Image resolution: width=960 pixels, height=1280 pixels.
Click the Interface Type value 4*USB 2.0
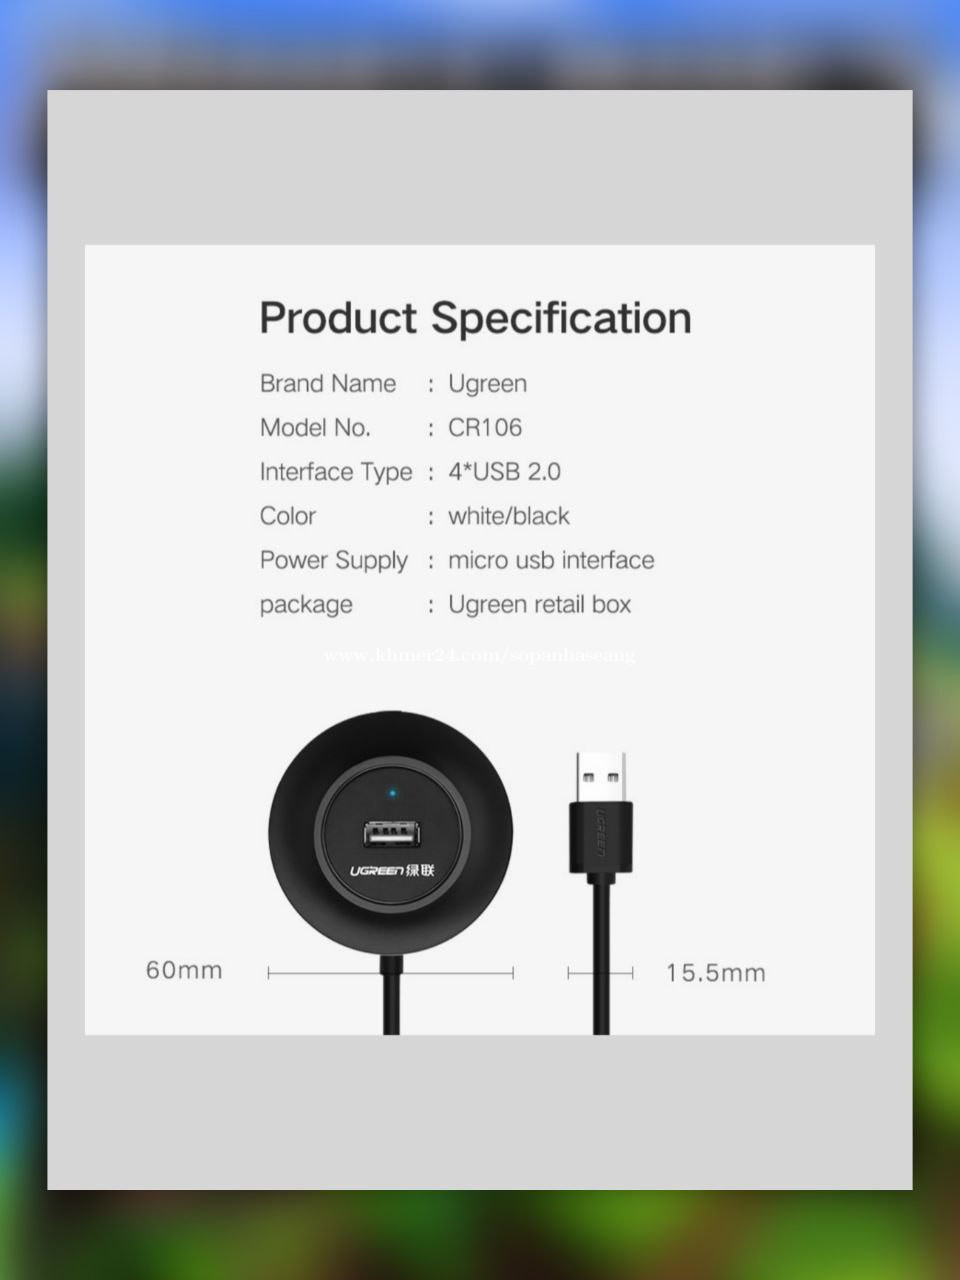504,472
